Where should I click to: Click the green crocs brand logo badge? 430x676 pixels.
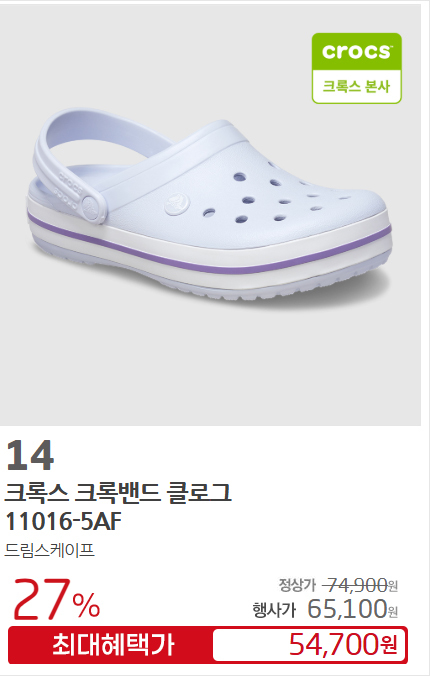click(357, 68)
